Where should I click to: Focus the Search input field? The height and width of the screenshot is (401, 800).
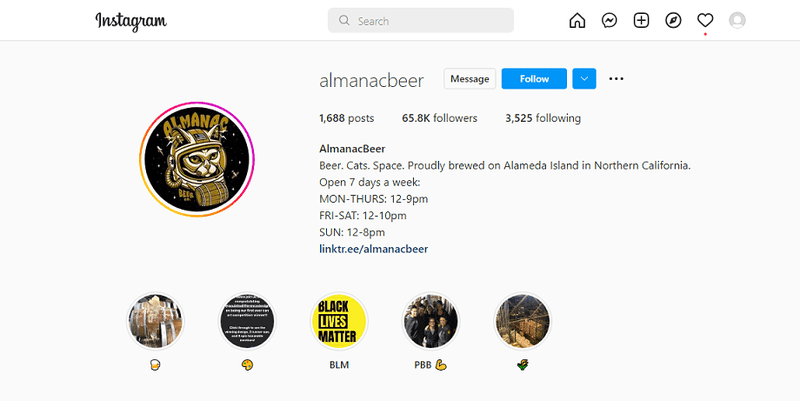click(421, 20)
